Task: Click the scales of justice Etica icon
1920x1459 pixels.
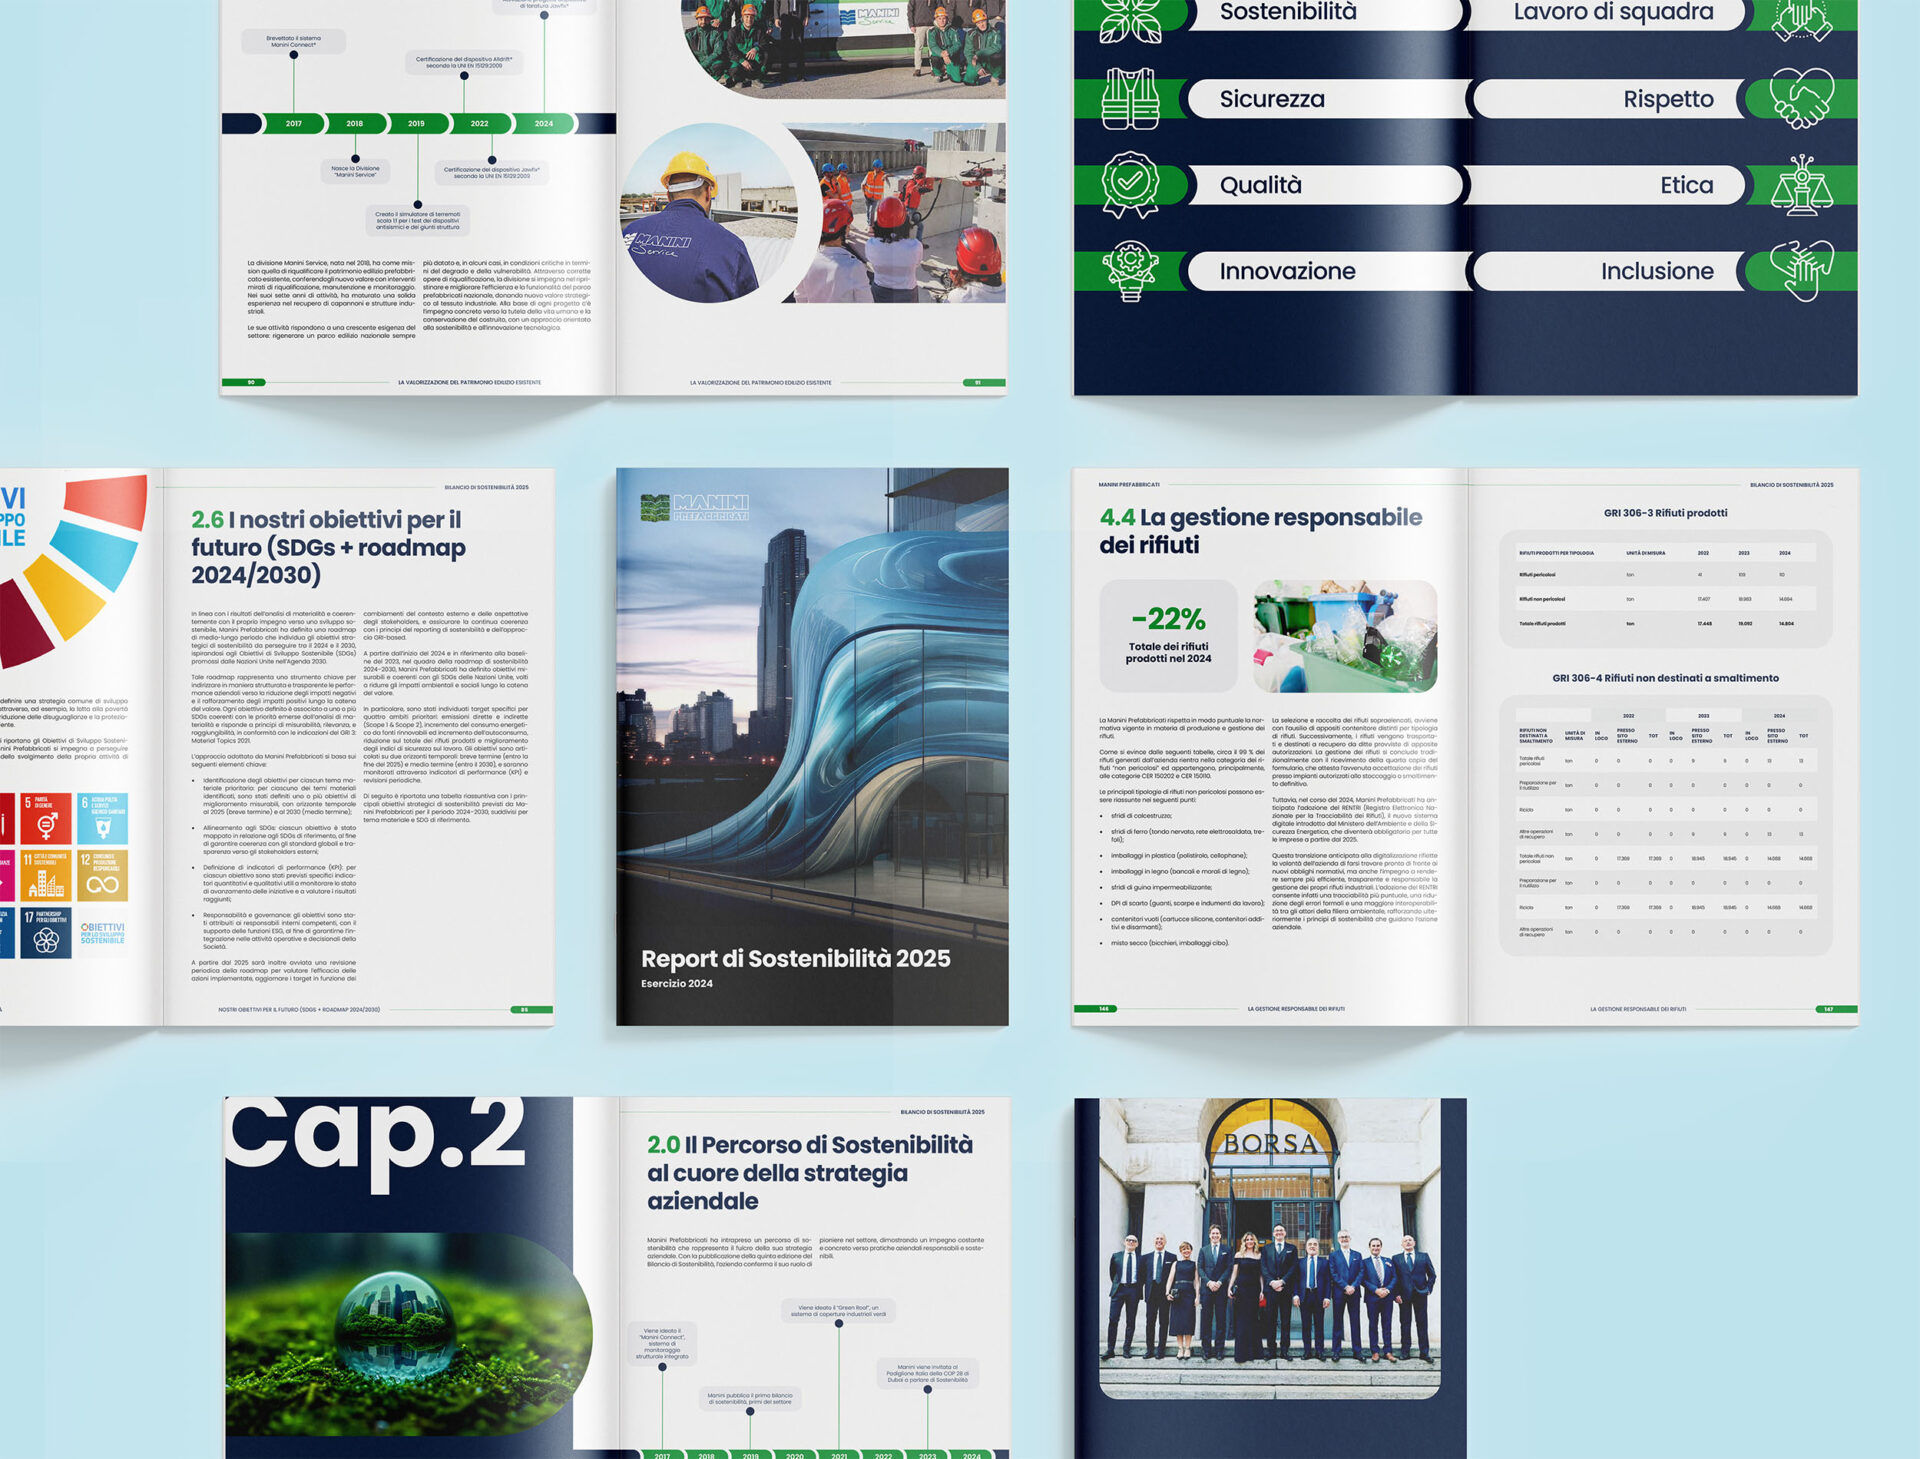Action: pos(1801,185)
